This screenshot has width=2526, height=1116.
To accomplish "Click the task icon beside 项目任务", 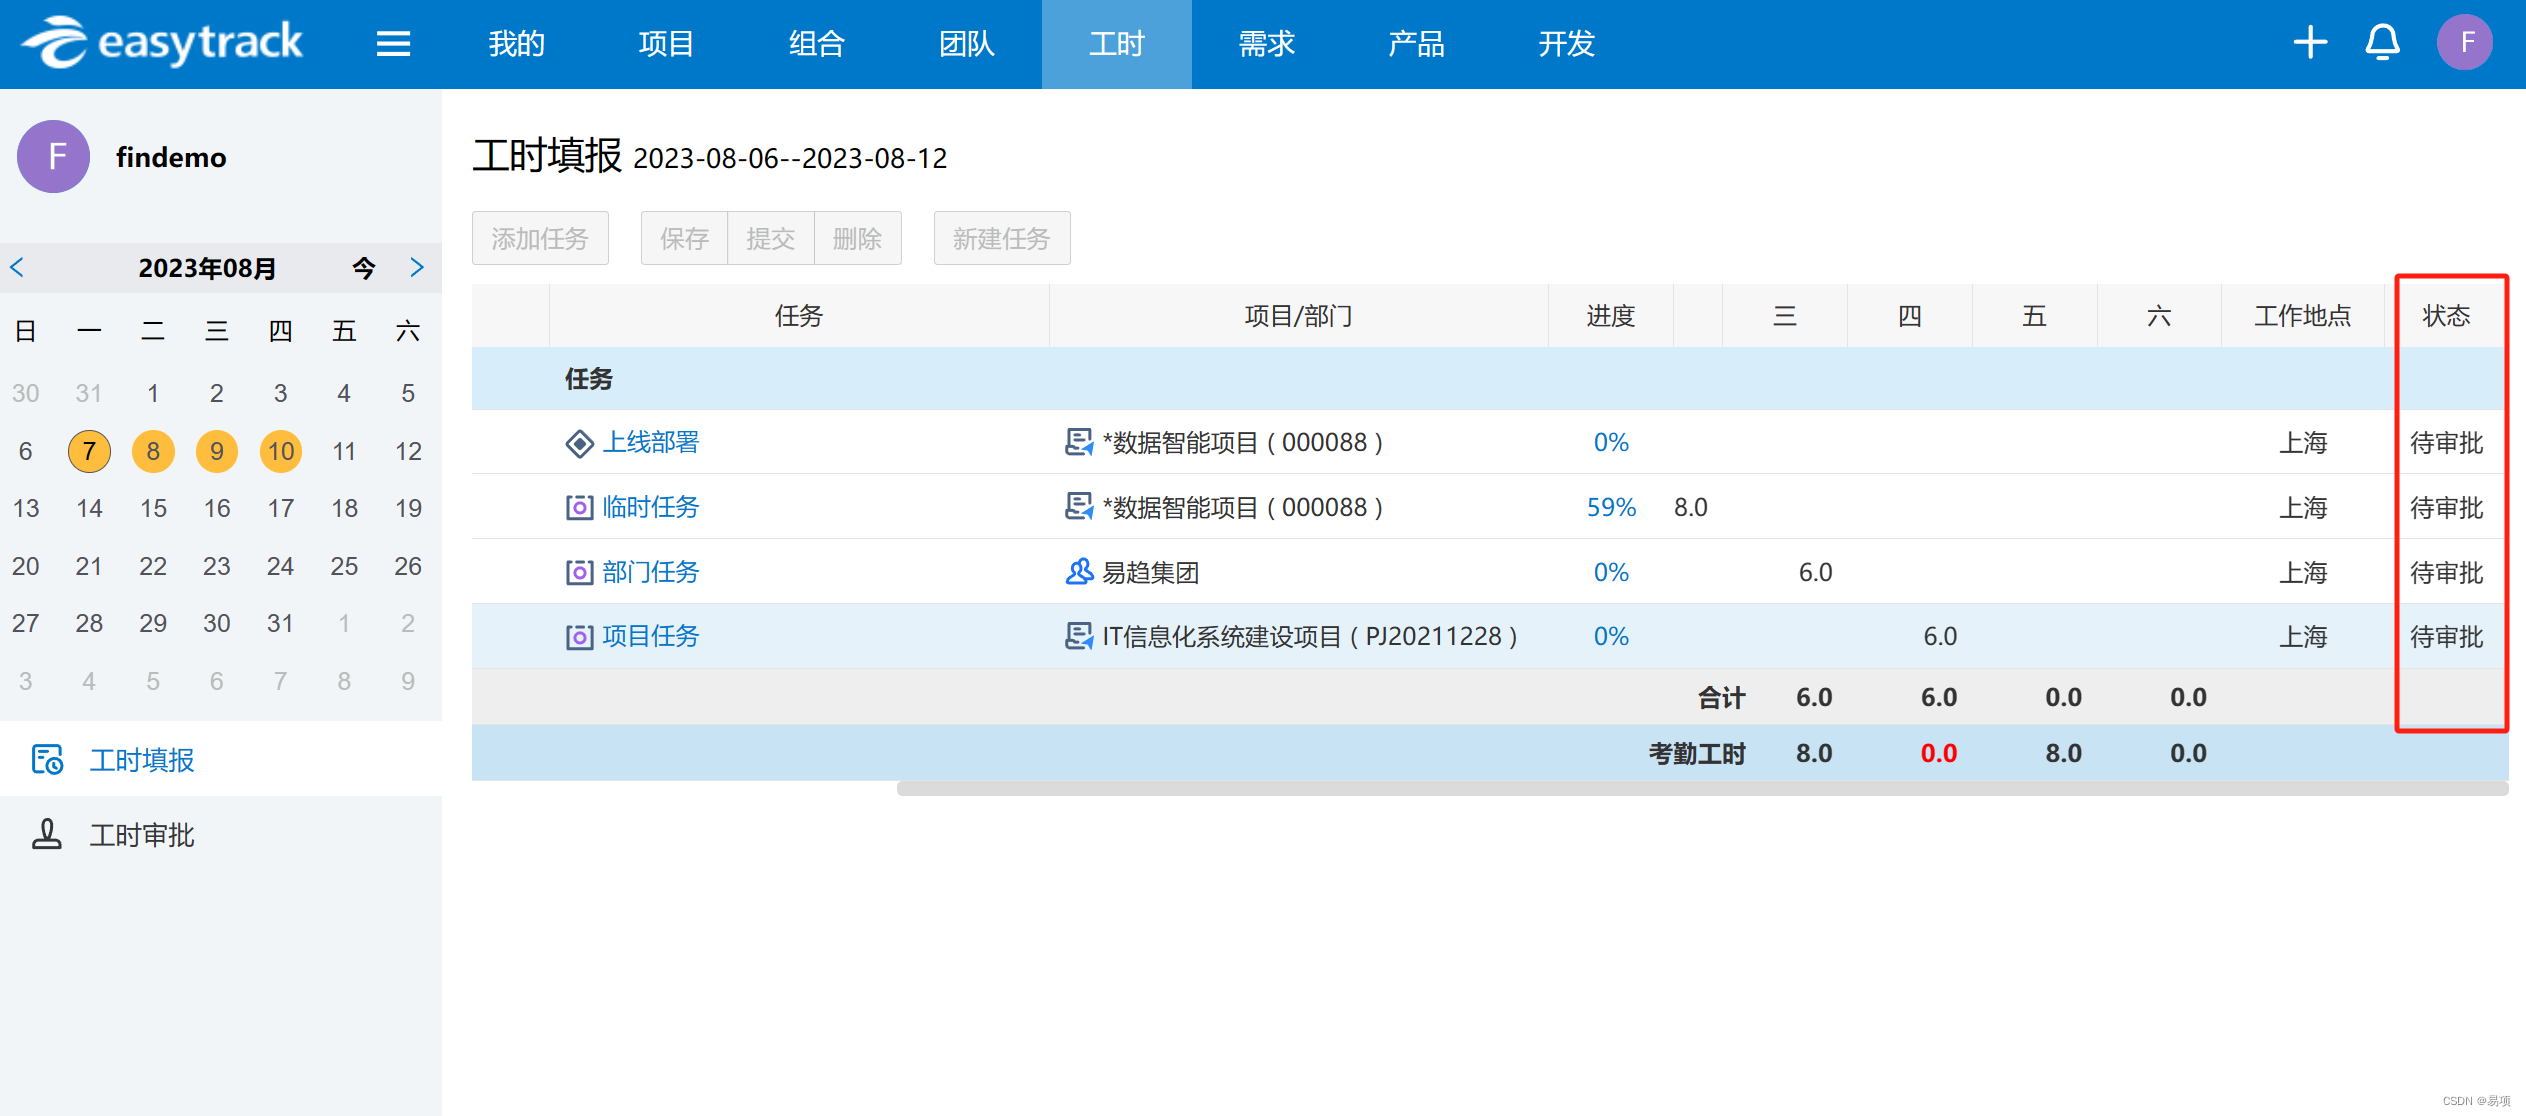I will (x=579, y=637).
